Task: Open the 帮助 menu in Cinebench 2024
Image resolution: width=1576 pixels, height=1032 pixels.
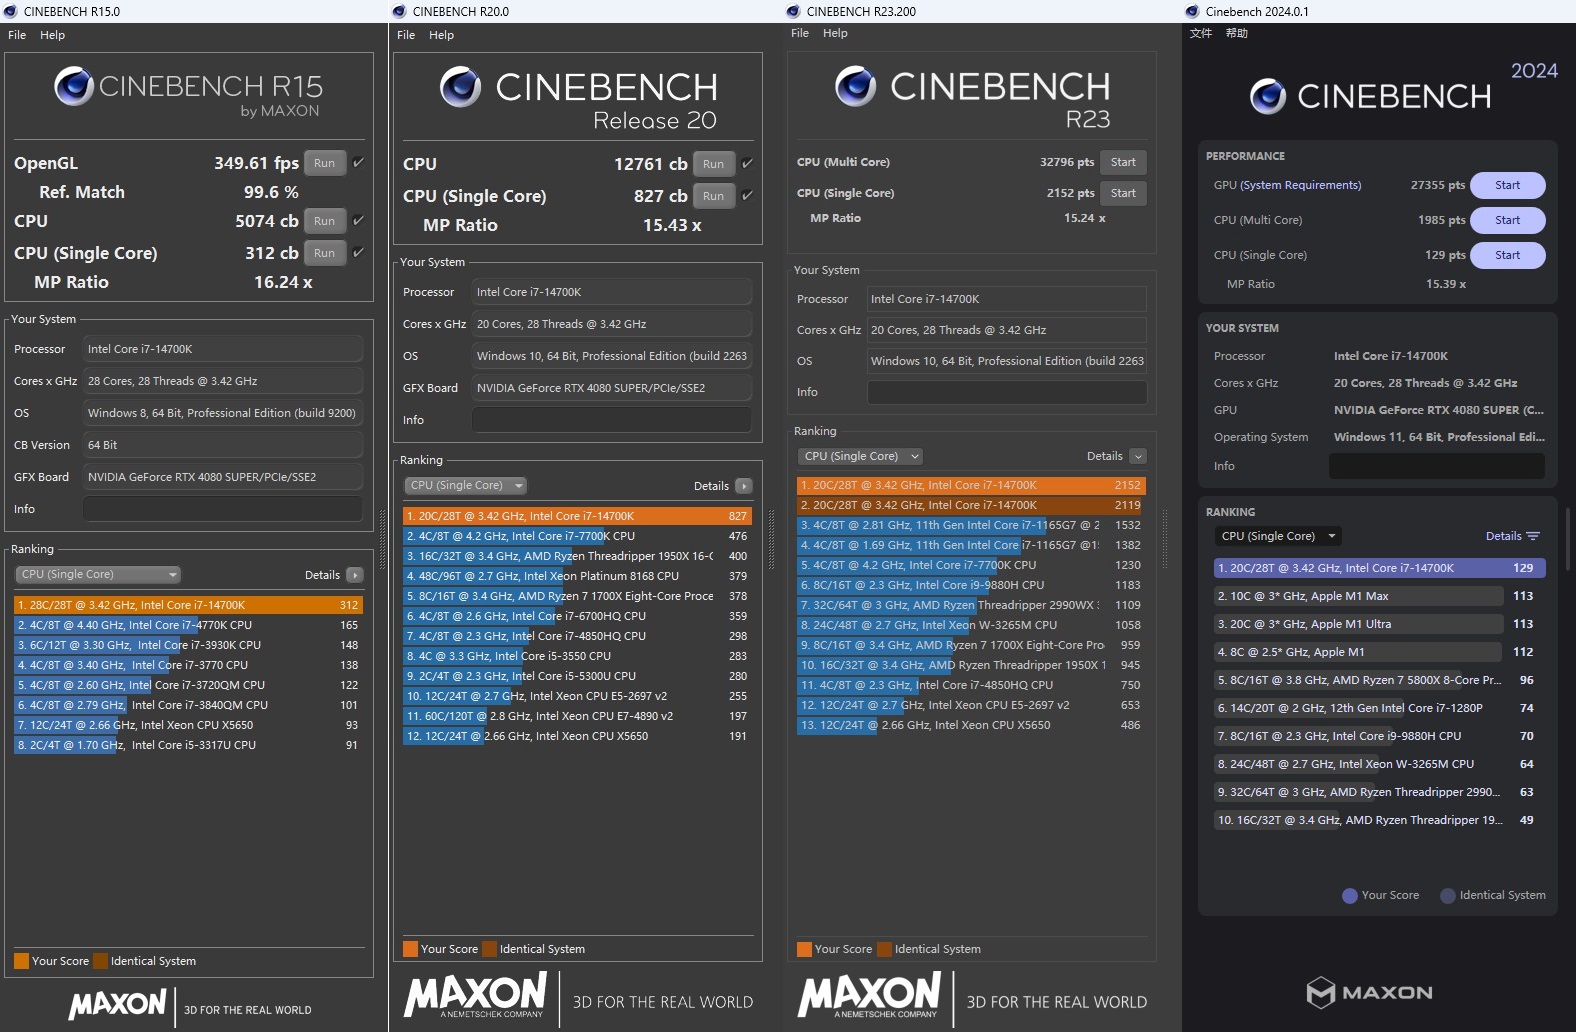Action: (1237, 33)
